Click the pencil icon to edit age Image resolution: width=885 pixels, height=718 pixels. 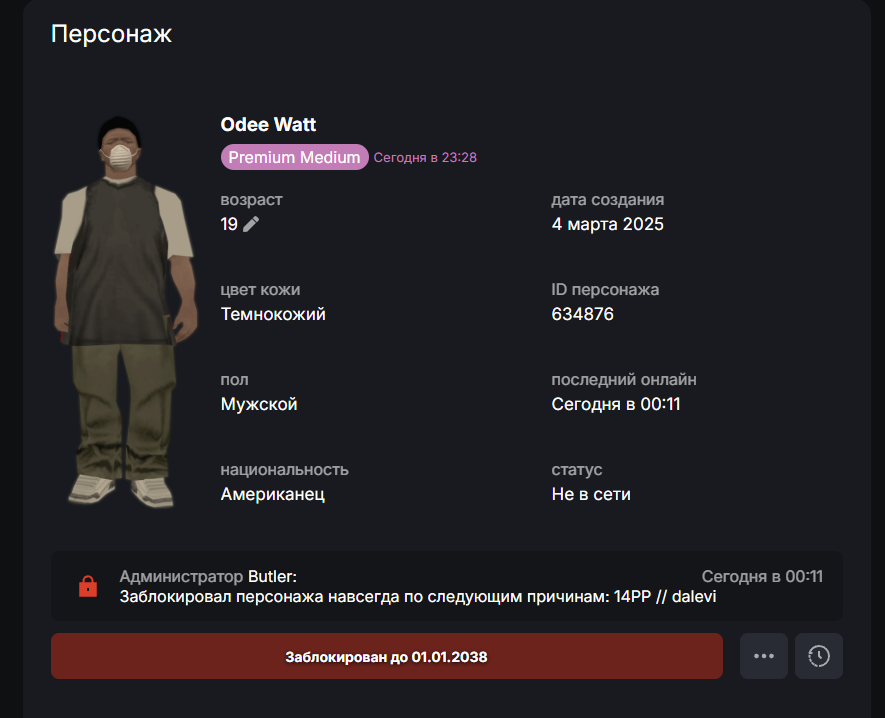[x=251, y=224]
